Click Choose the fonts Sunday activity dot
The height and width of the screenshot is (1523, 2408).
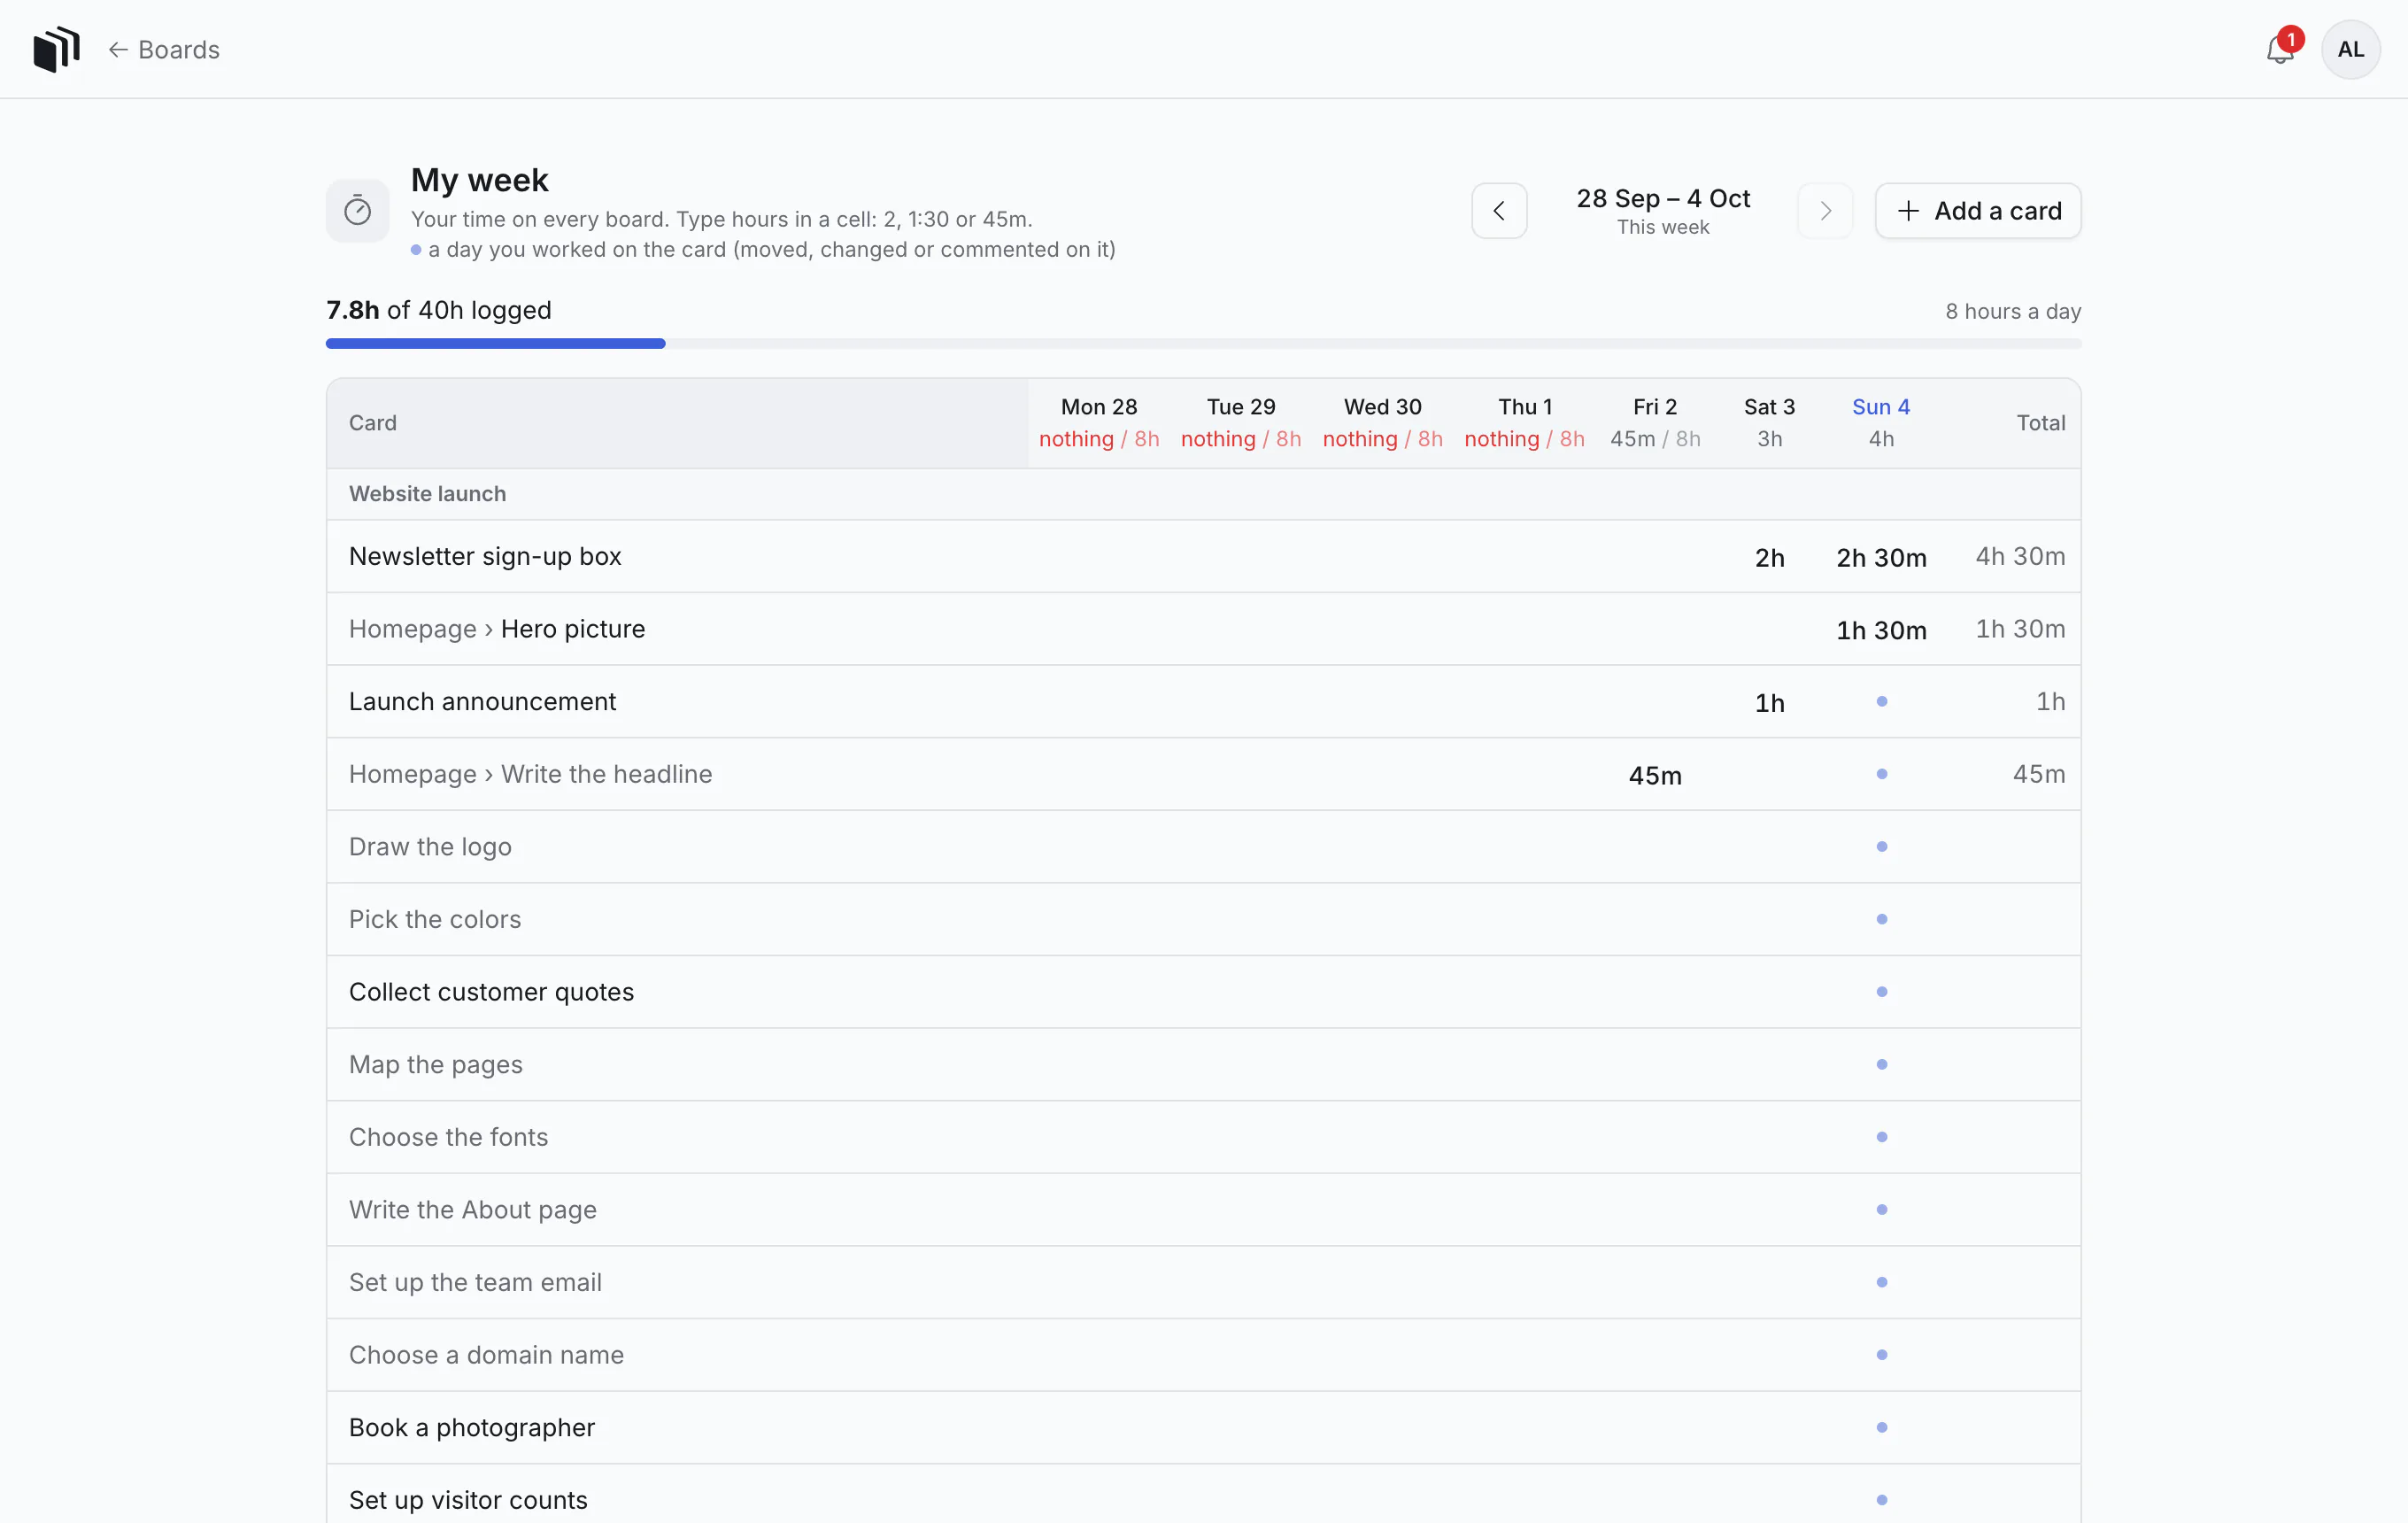[x=1880, y=1137]
